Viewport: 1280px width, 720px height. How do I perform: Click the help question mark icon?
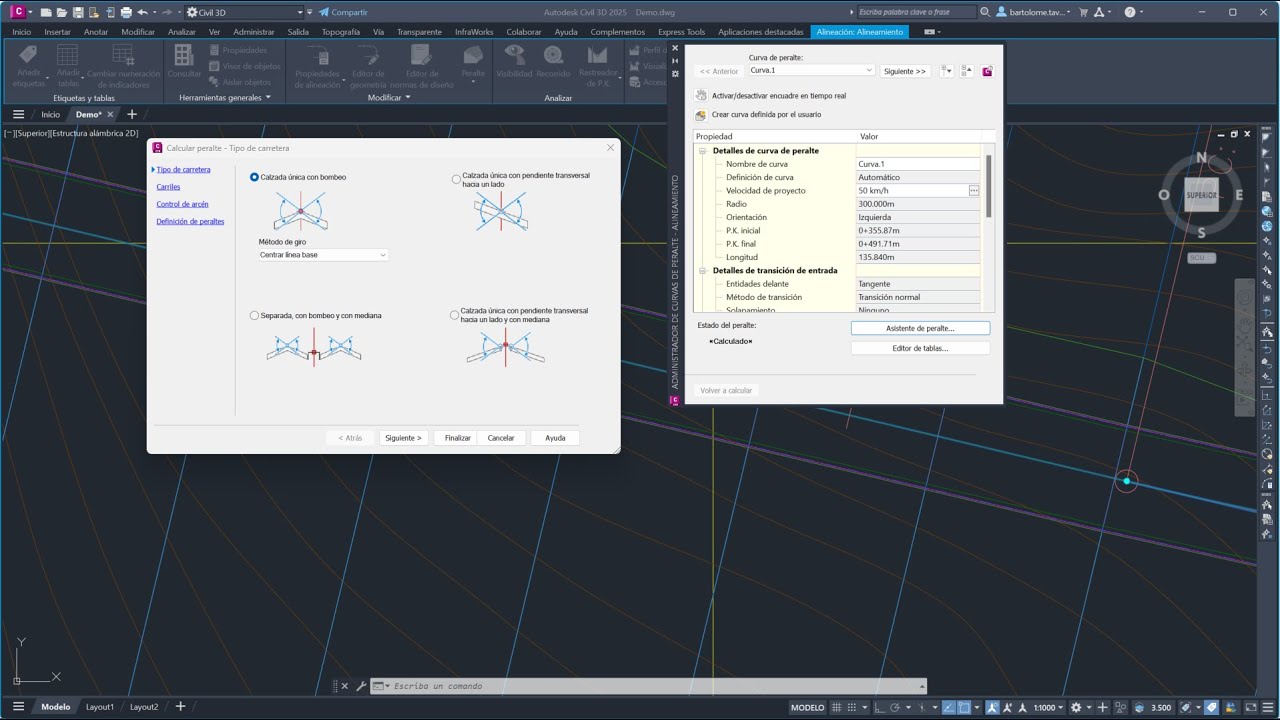(x=1130, y=12)
